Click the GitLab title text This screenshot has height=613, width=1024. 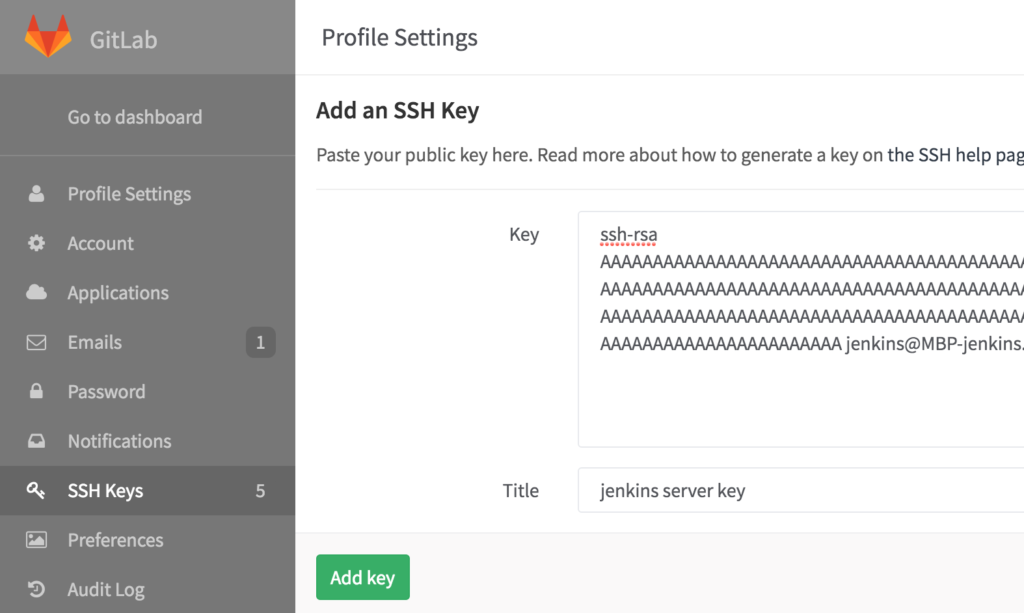click(x=123, y=40)
